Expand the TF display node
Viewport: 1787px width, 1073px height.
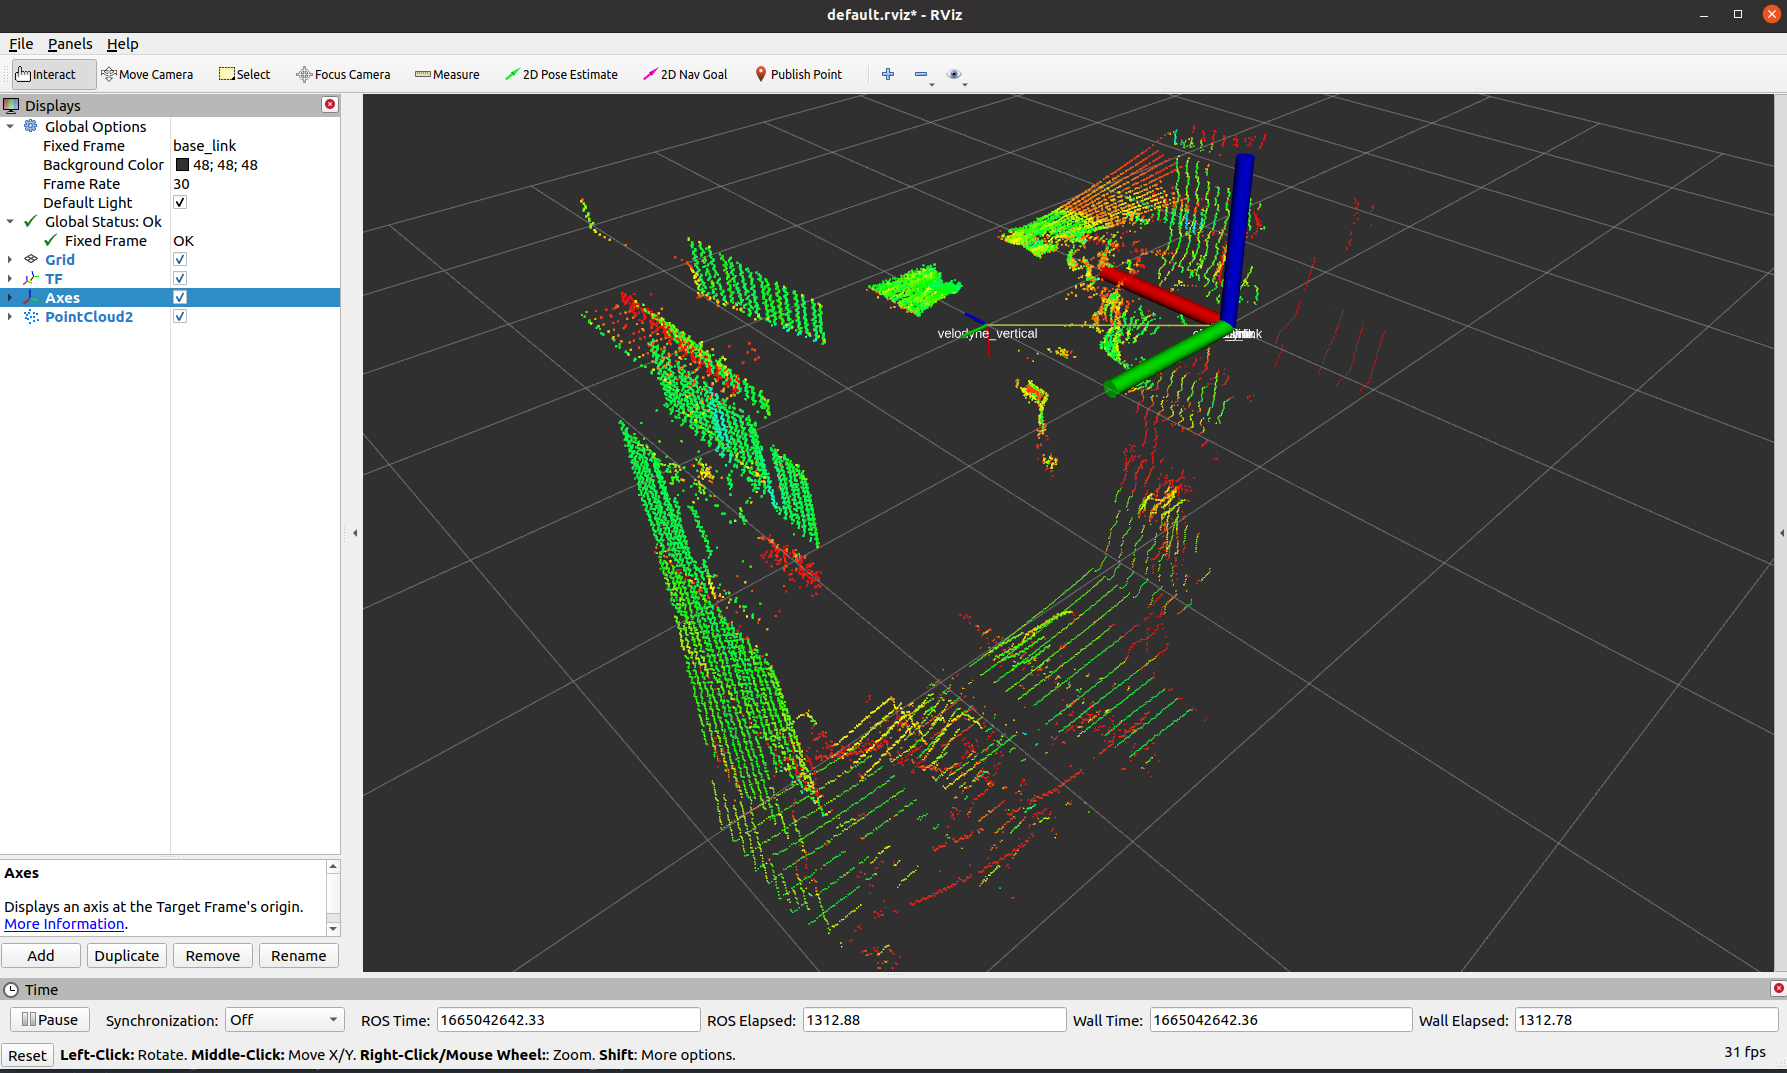click(x=10, y=278)
